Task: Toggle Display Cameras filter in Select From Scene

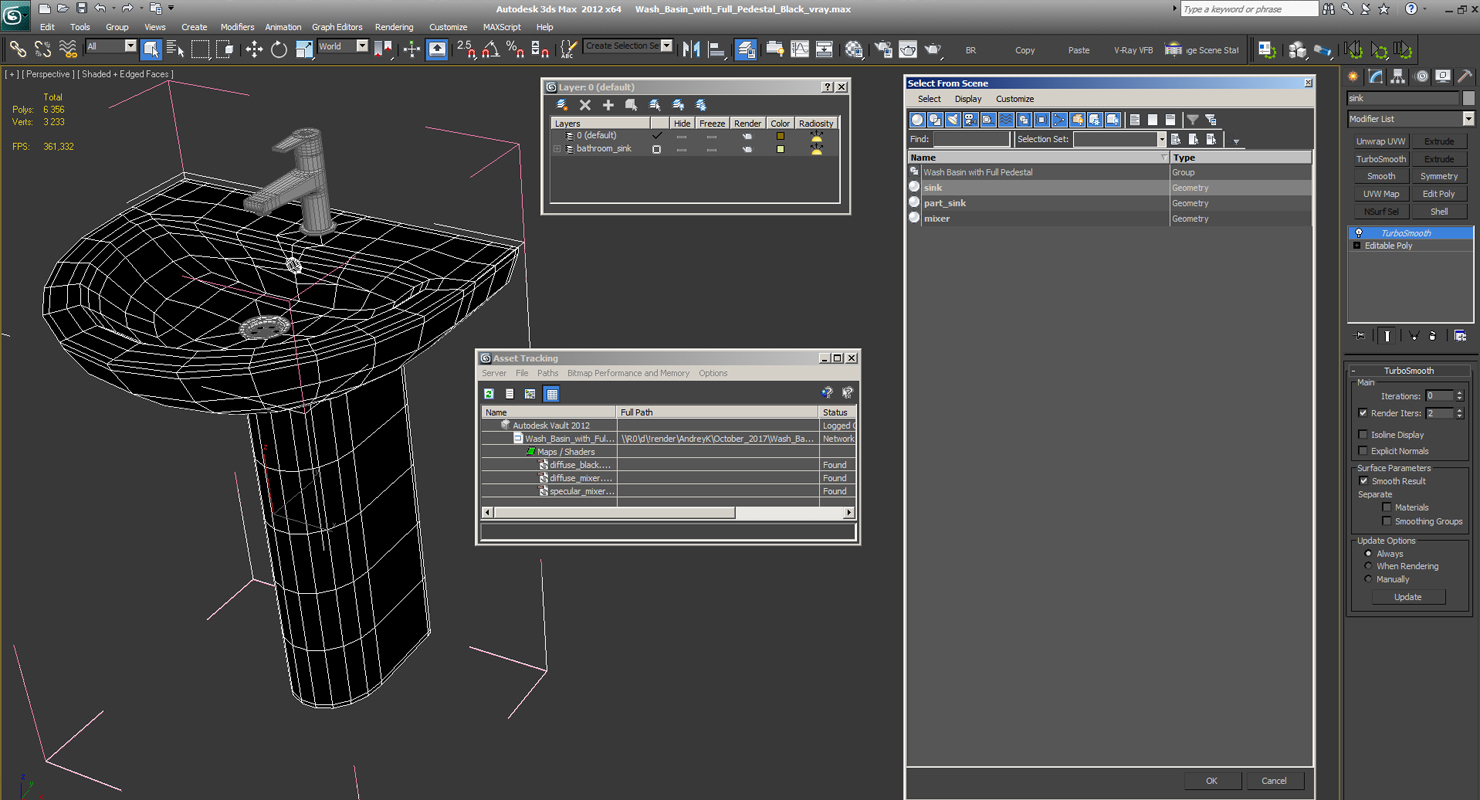Action: pos(971,120)
